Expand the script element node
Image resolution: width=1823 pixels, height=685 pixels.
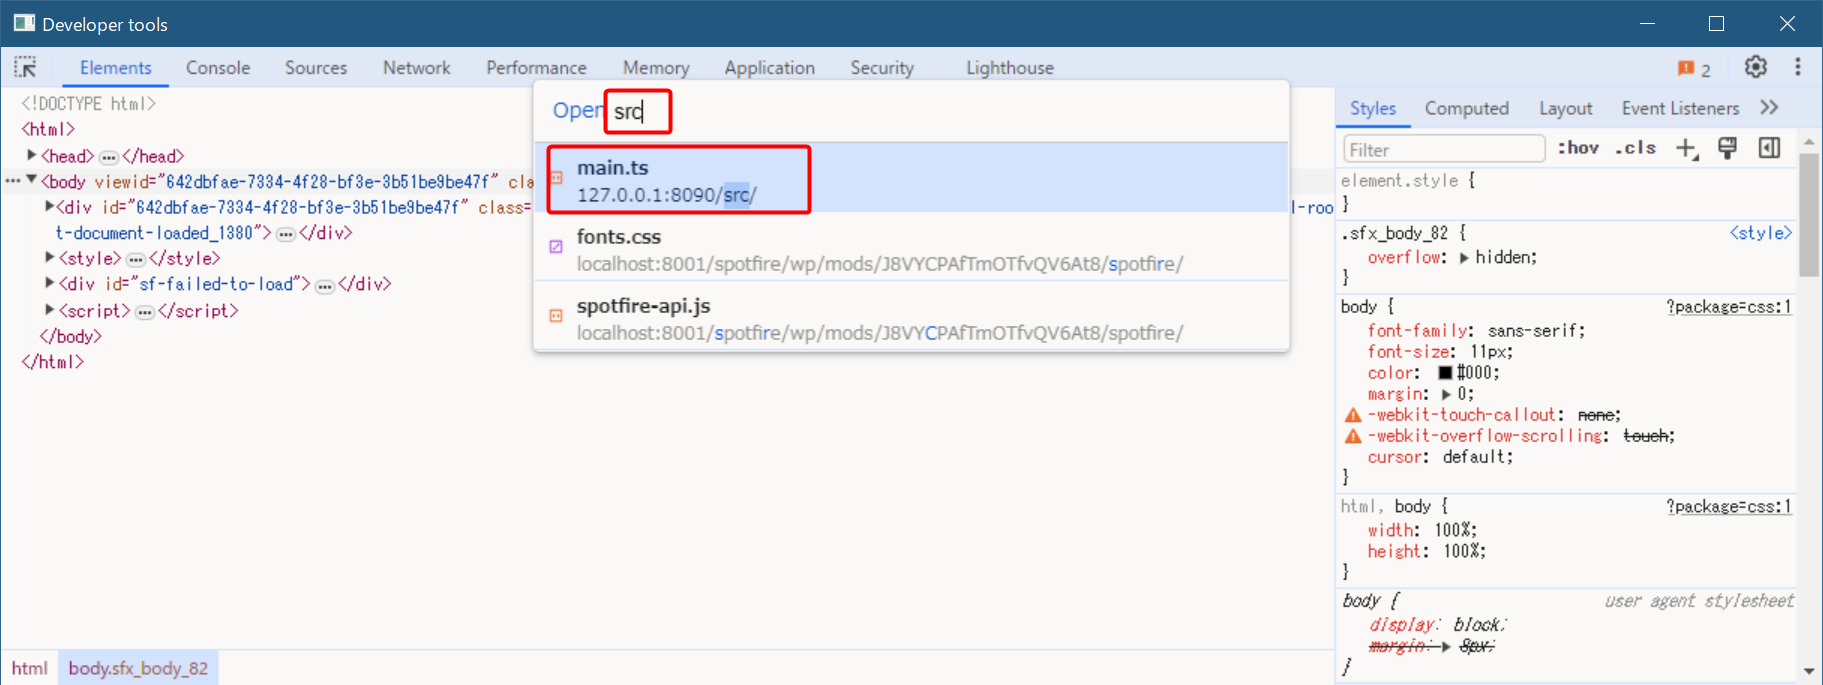(x=49, y=310)
